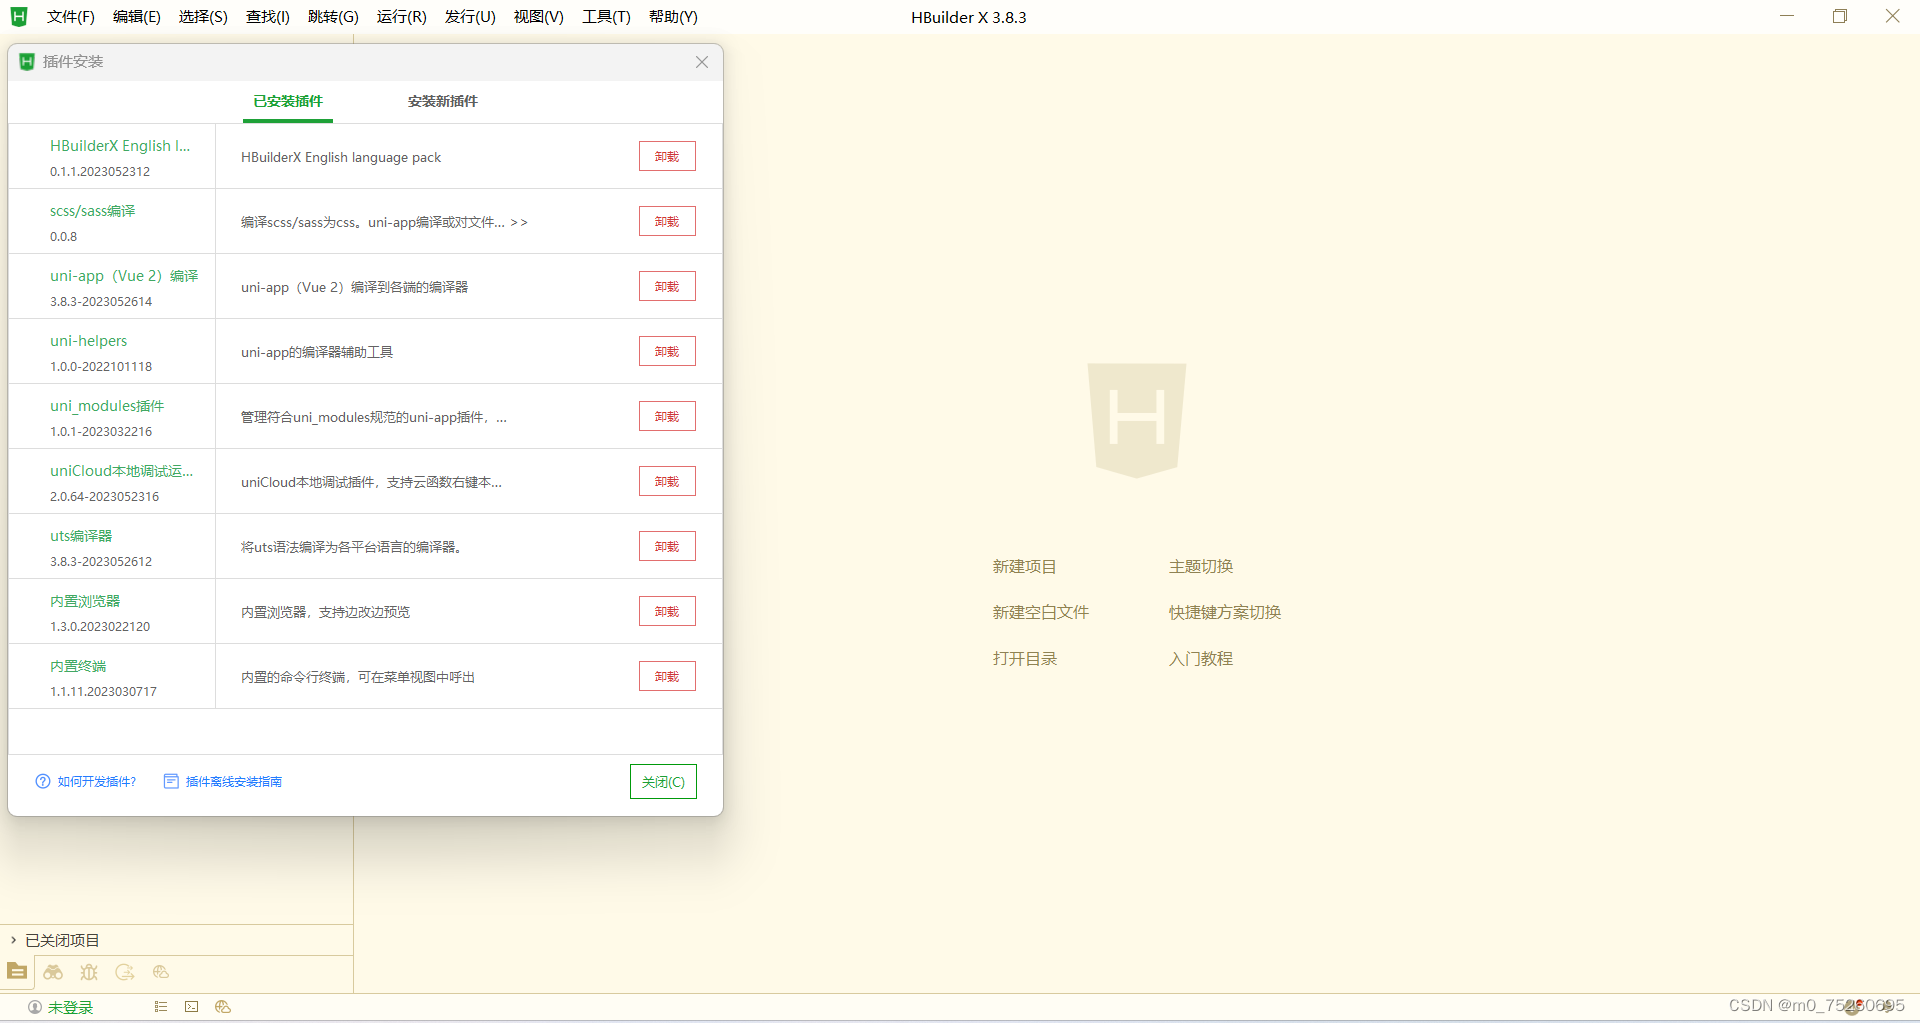Select the uni-helpers plugin name
Image resolution: width=1920 pixels, height=1023 pixels.
pos(89,341)
